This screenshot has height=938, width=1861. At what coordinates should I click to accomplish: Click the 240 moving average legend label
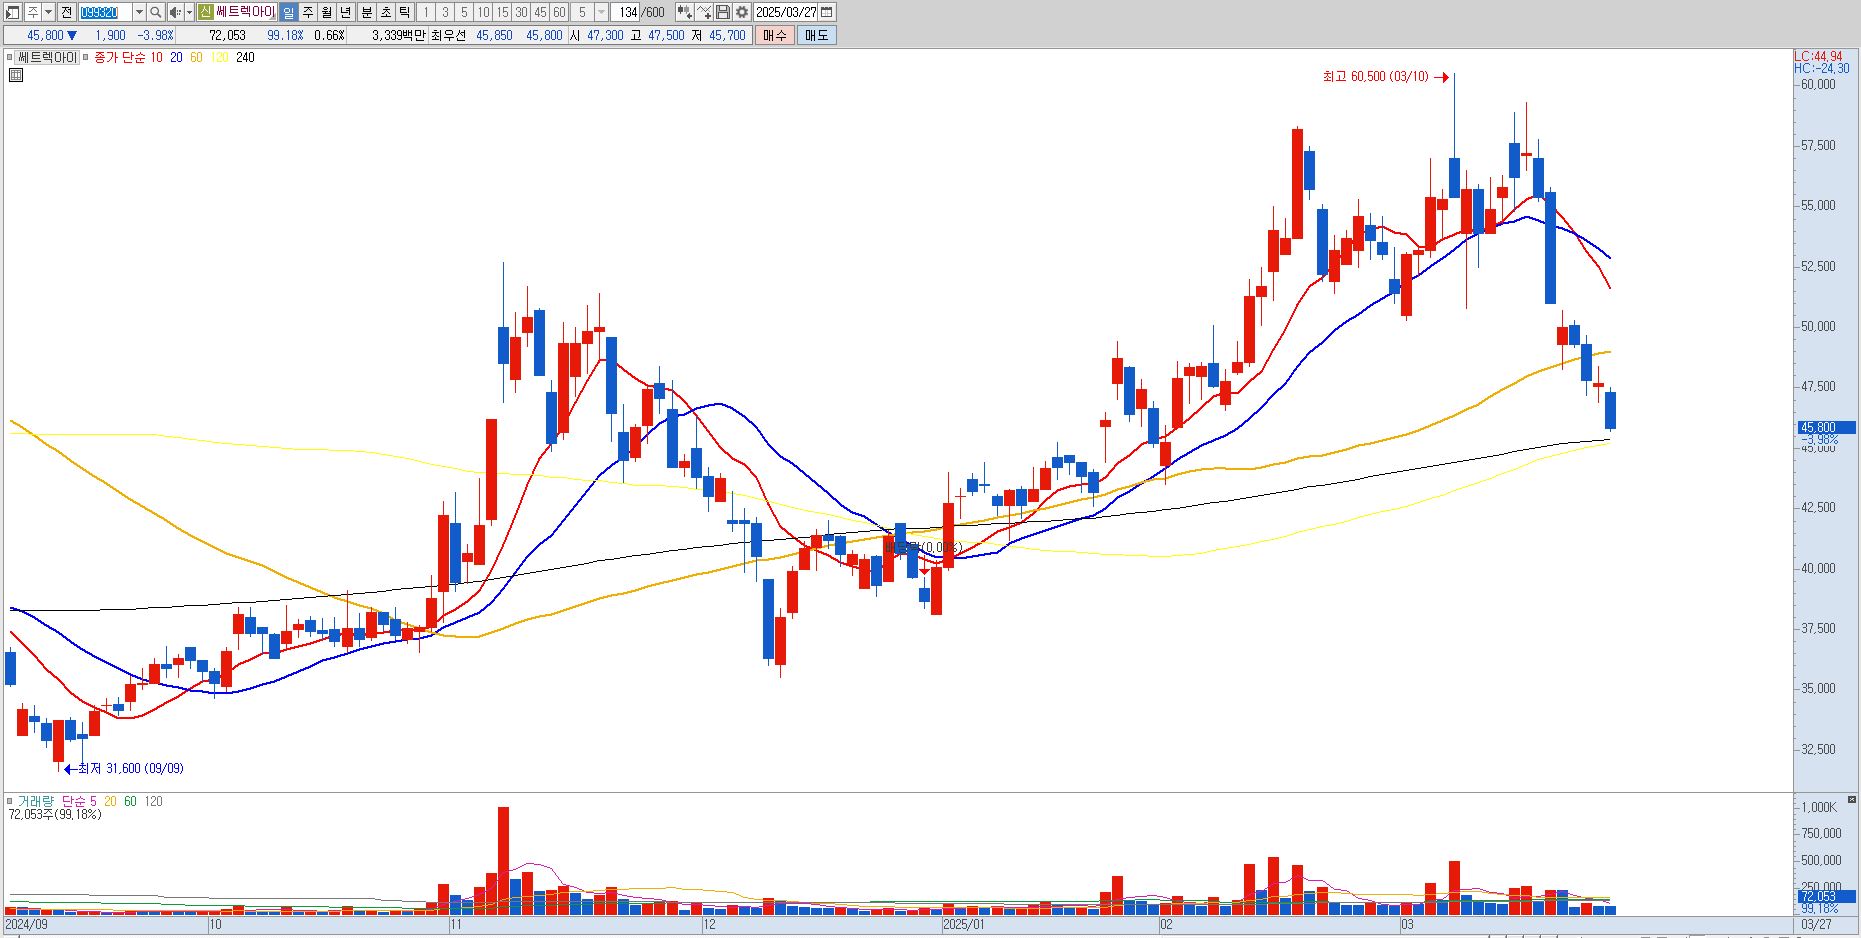(x=245, y=58)
